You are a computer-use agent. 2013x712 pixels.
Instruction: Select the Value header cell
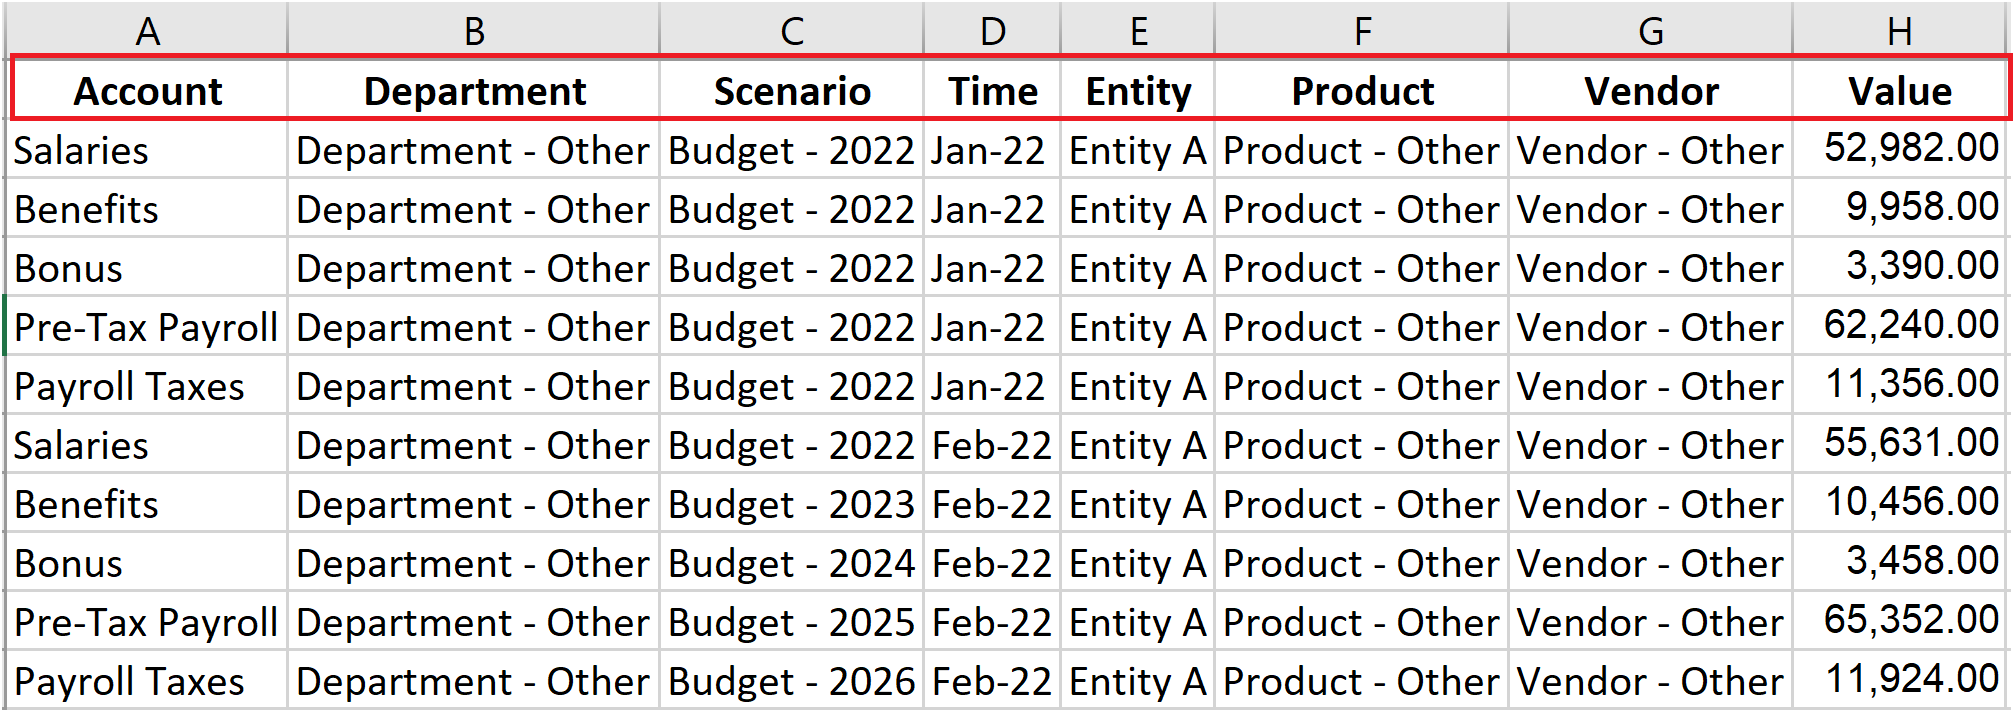pyautogui.click(x=1900, y=91)
